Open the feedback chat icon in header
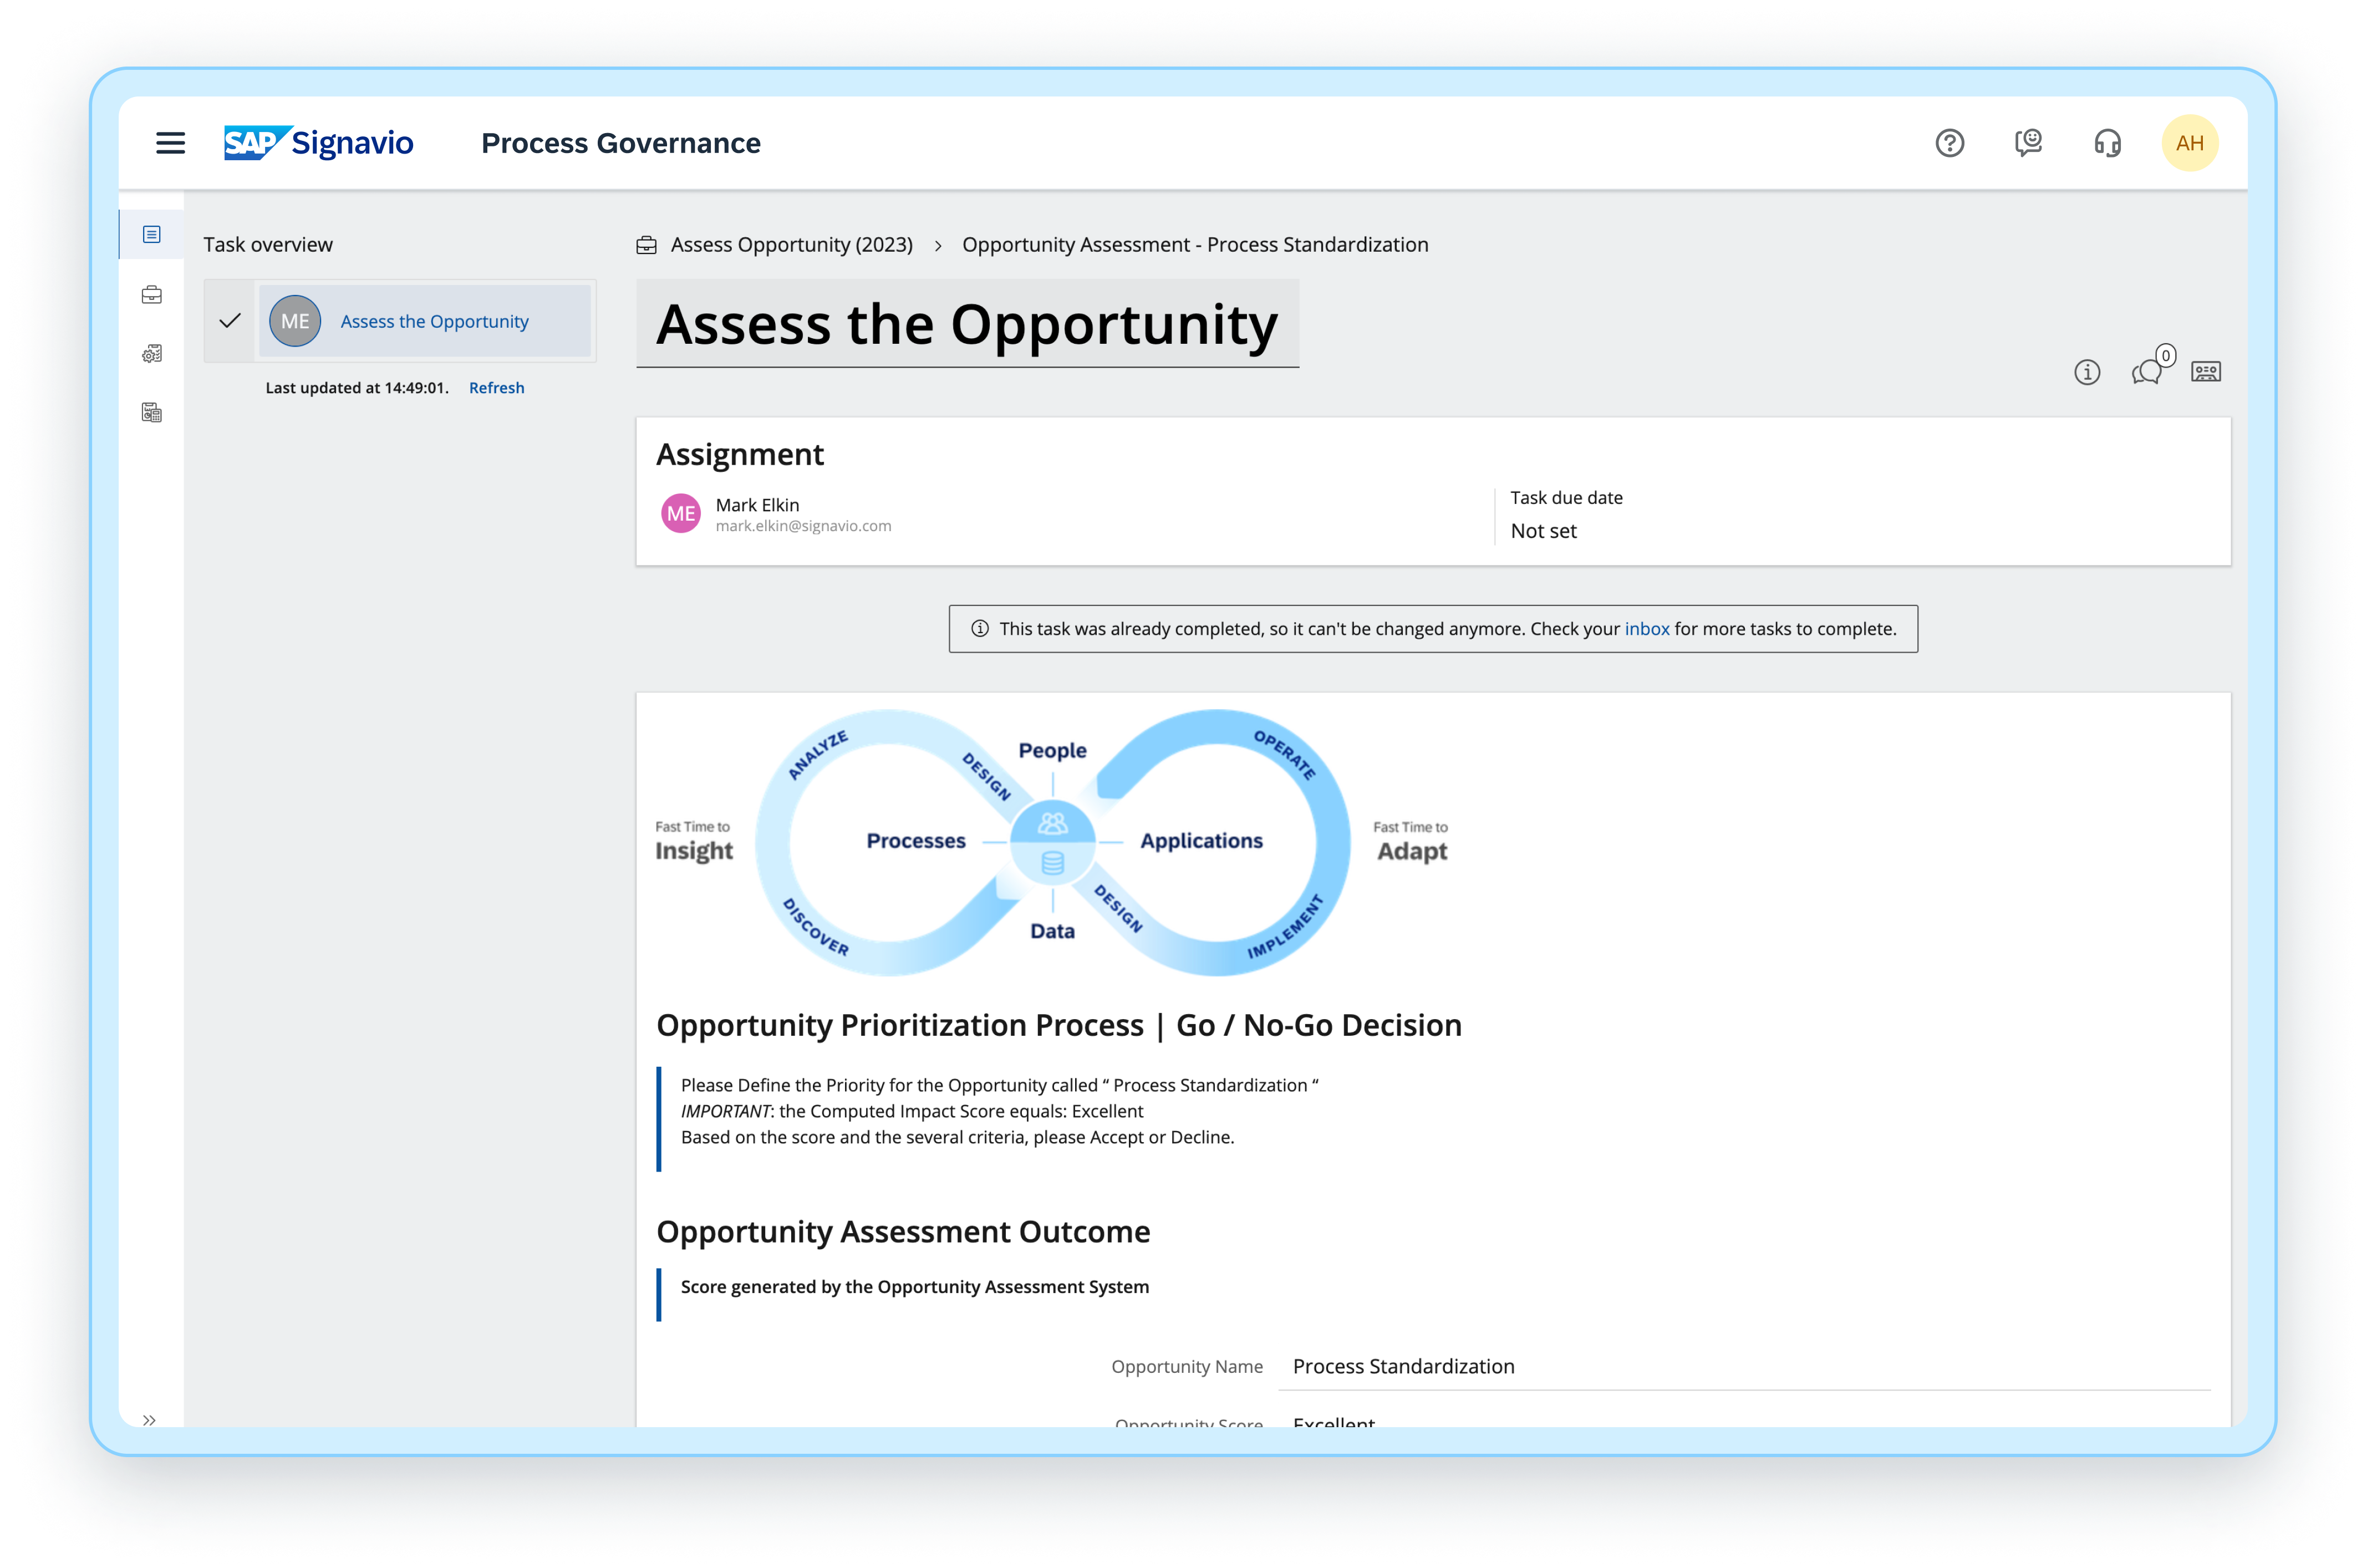2367x1568 pixels. (2028, 143)
